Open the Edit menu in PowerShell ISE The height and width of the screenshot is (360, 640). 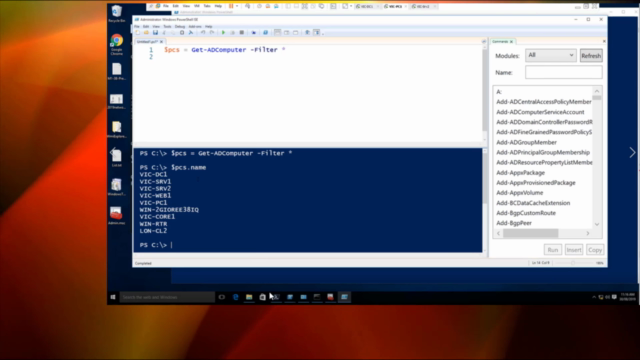coord(146,27)
